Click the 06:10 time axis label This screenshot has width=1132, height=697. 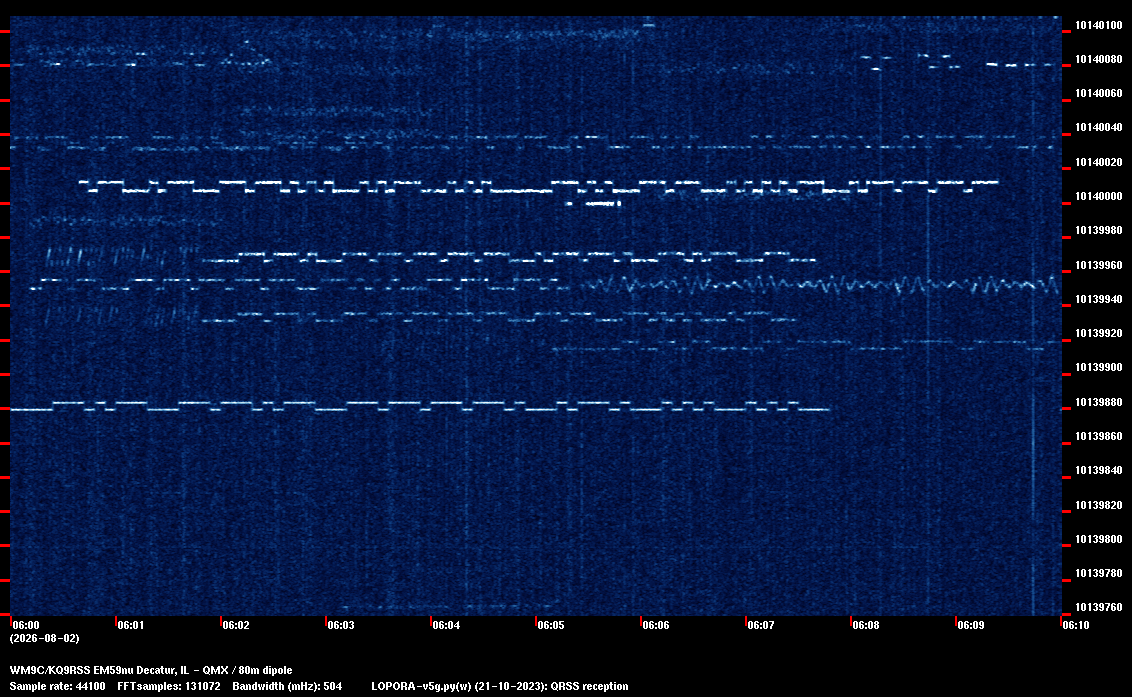[1076, 625]
